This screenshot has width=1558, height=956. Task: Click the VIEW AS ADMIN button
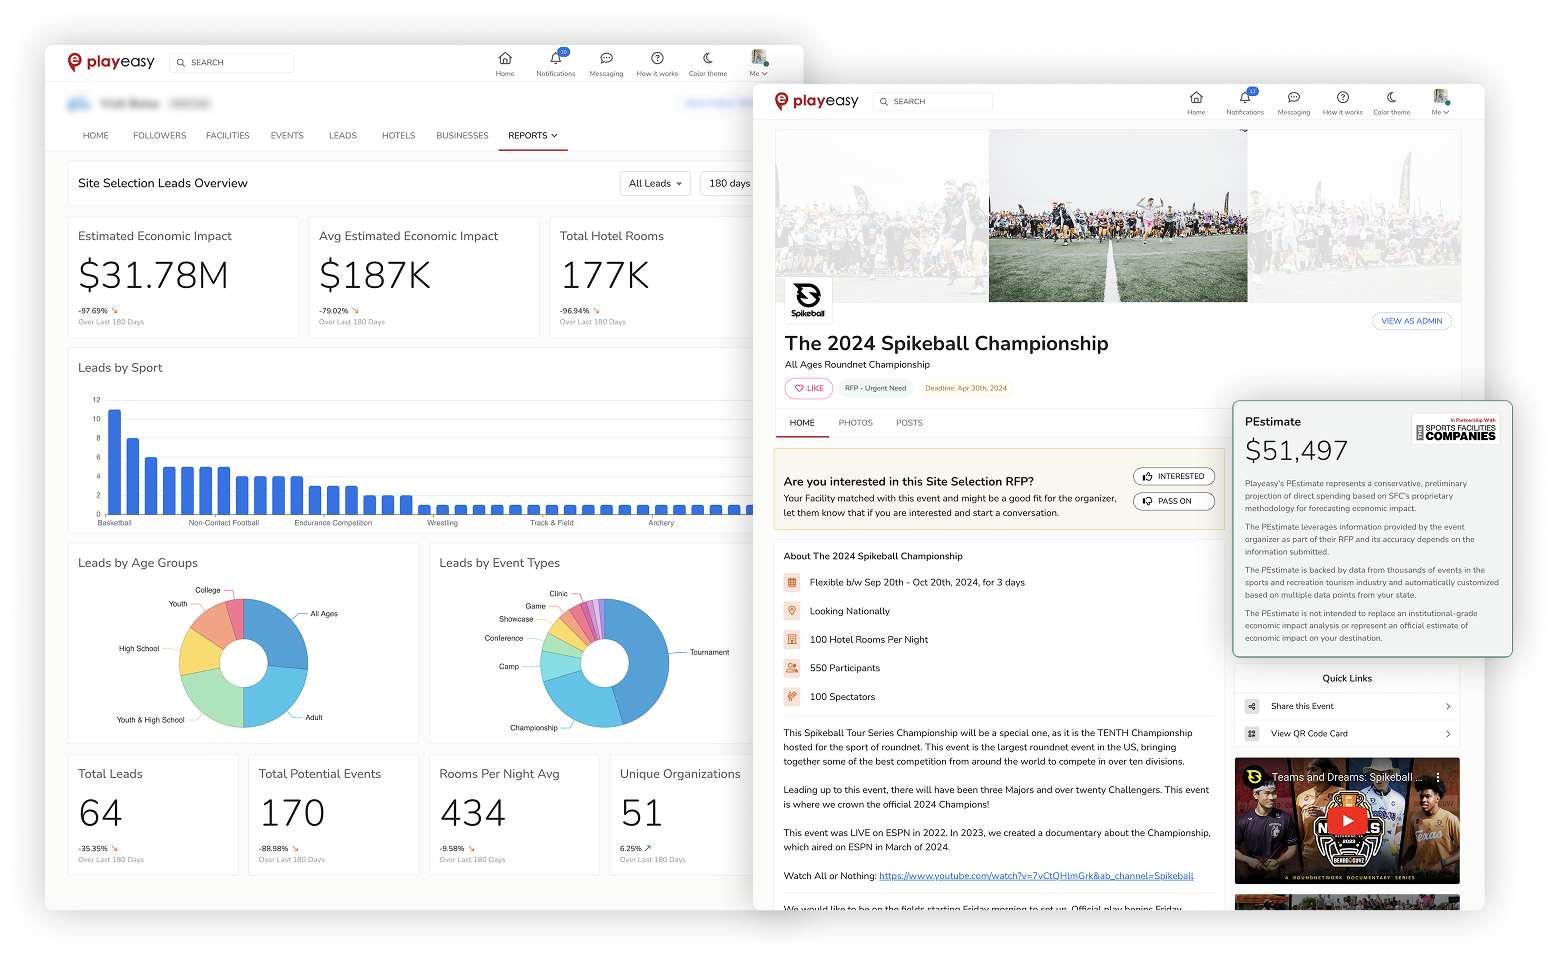1411,321
